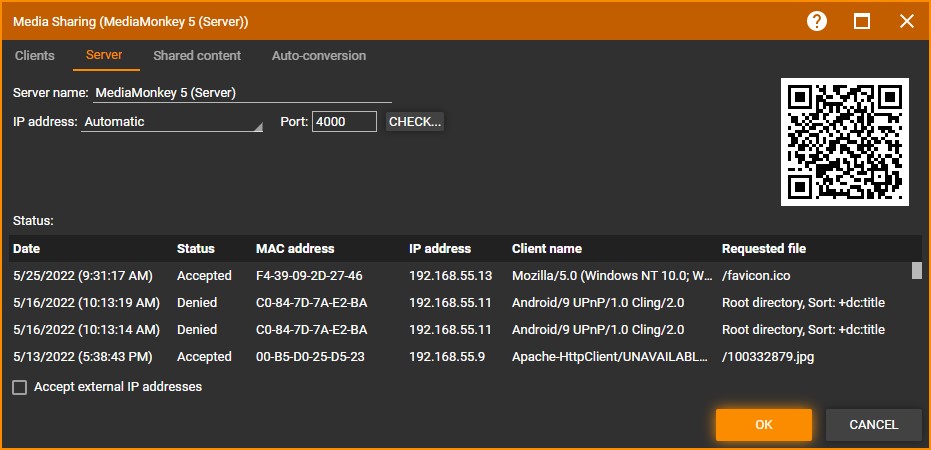The image size is (931, 450).
Task: Maximize the Media Sharing dialog
Action: click(862, 22)
